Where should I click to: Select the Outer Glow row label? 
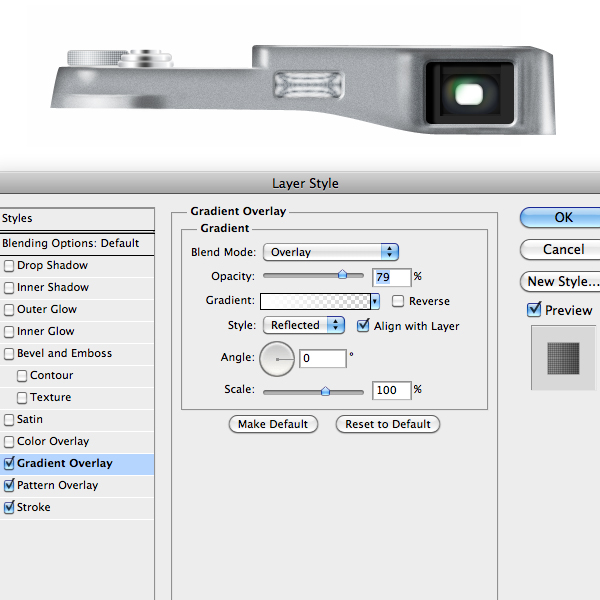[x=47, y=310]
